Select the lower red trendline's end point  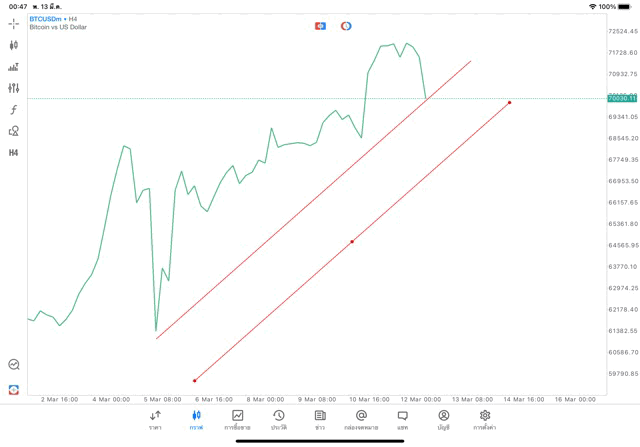[510, 102]
